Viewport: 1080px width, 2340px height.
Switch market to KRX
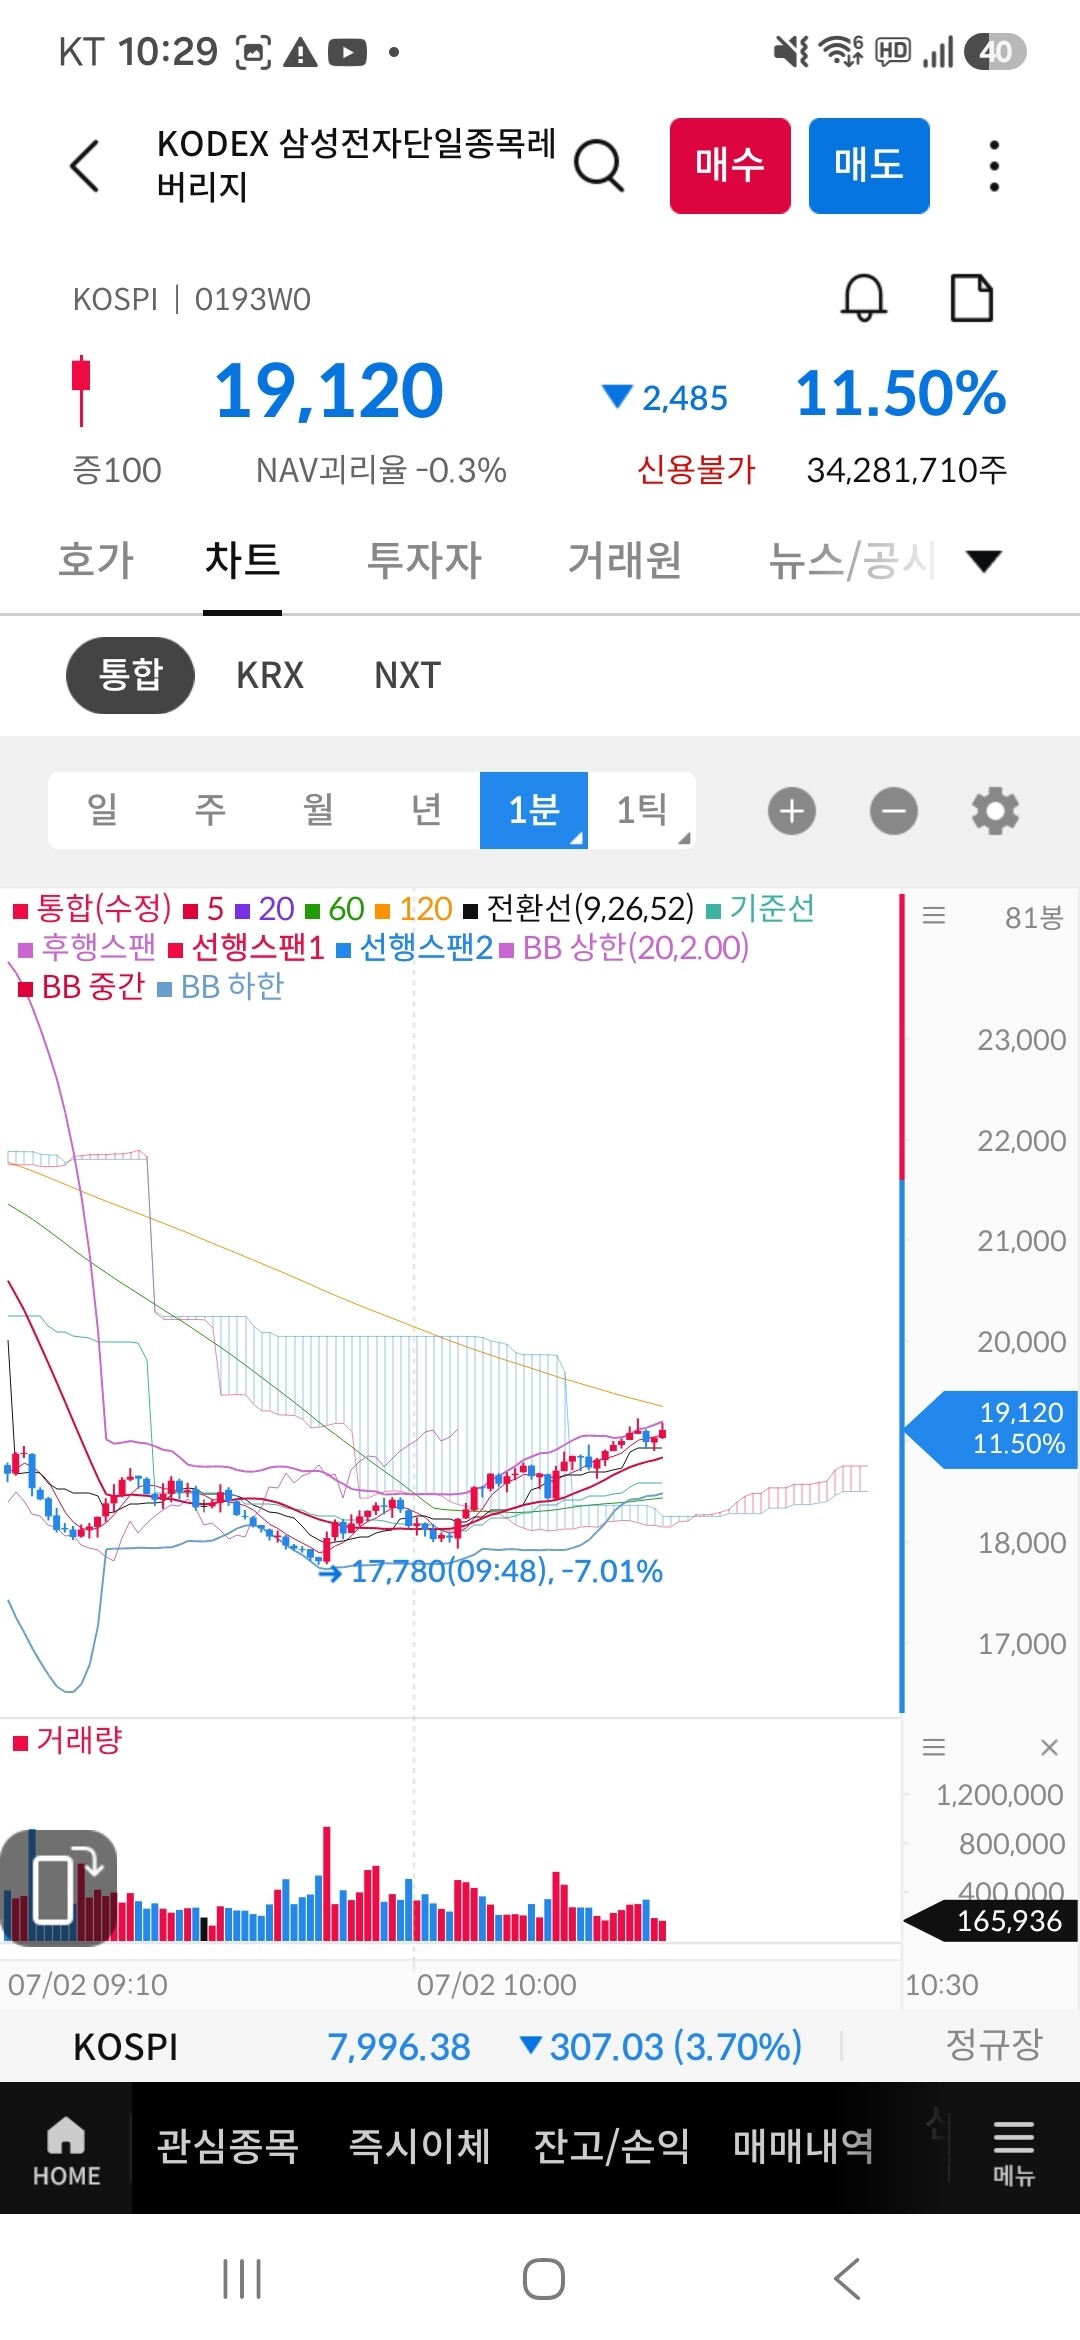(x=270, y=675)
